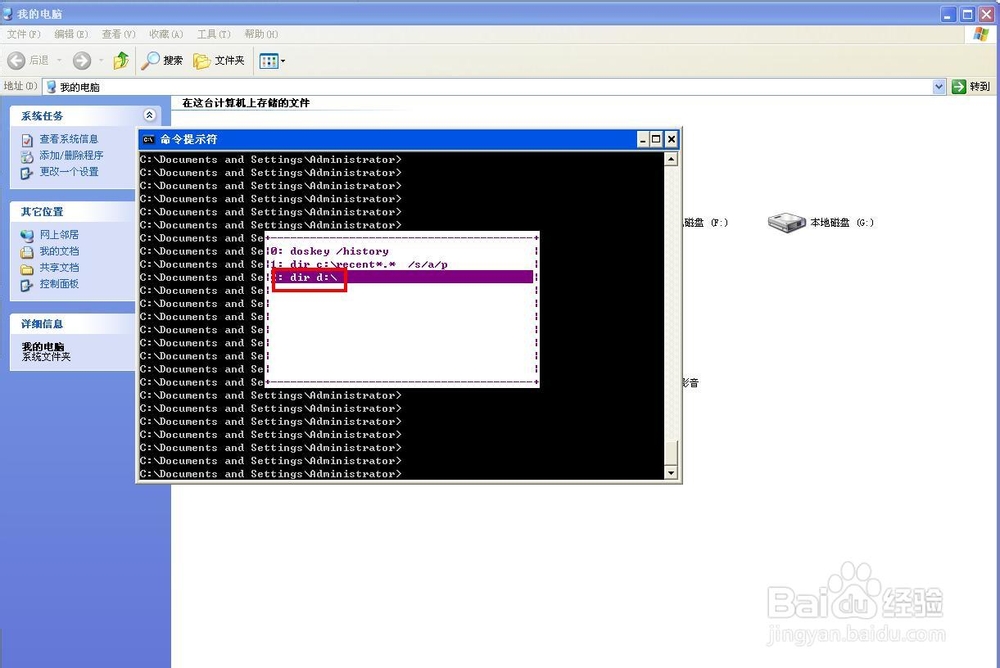Viewport: 1000px width, 668px height.
Task: Open the 查看(V) menu
Action: click(x=119, y=34)
